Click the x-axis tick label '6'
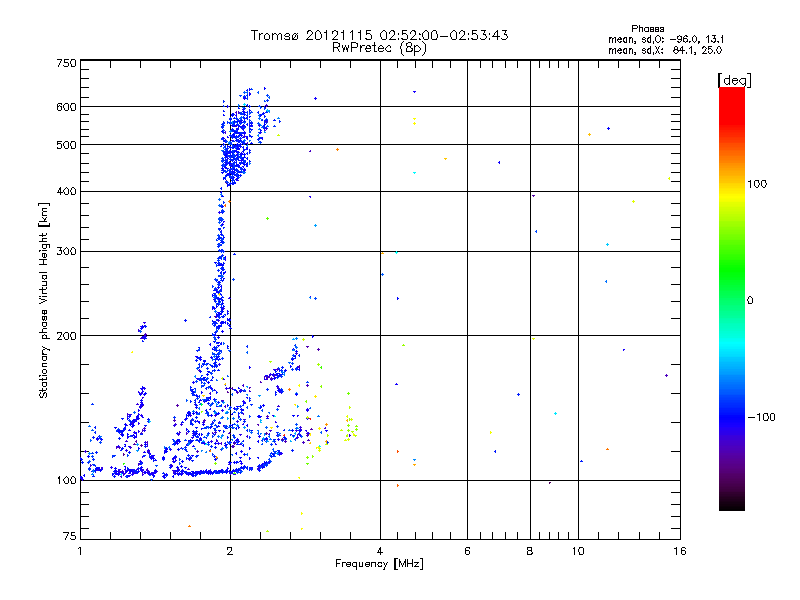Image resolution: width=800 pixels, height=600 pixels. point(467,551)
